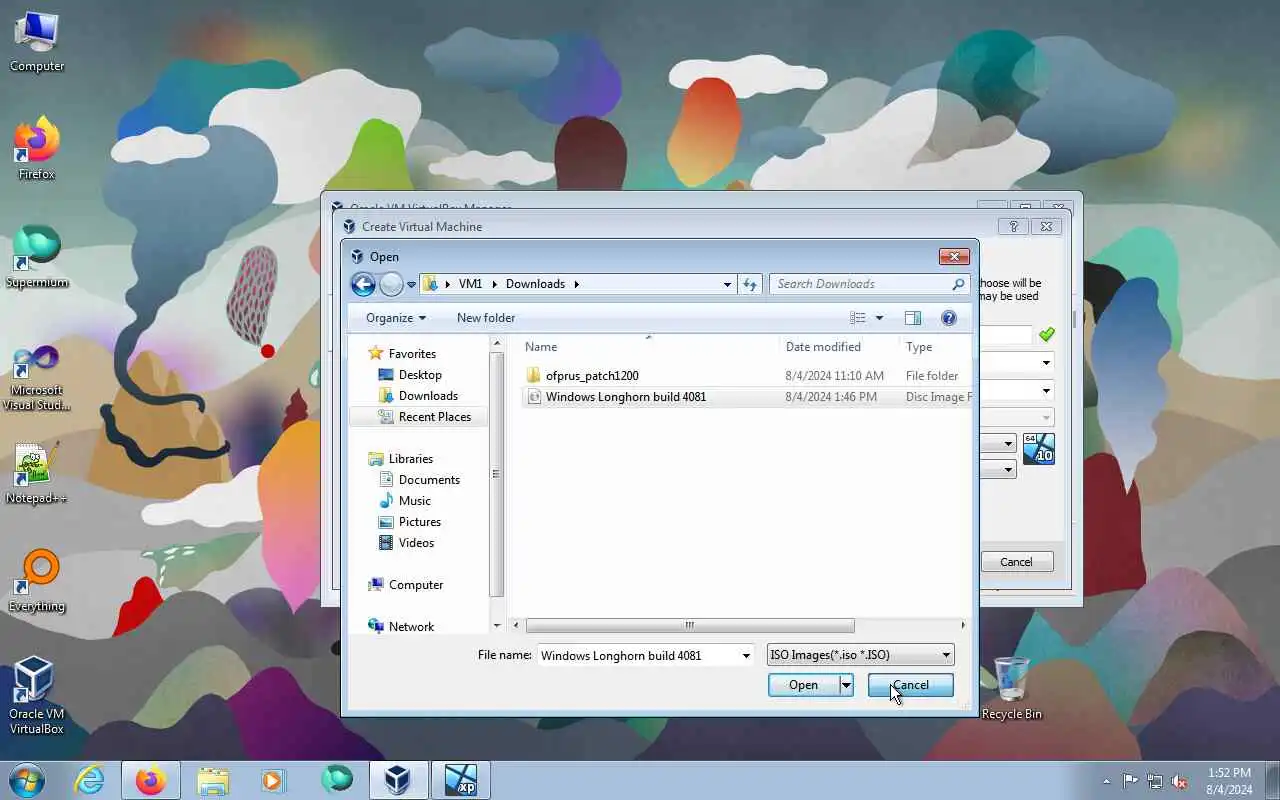Open the Recycle Bin on the desktop
1280x800 pixels.
point(1012,688)
